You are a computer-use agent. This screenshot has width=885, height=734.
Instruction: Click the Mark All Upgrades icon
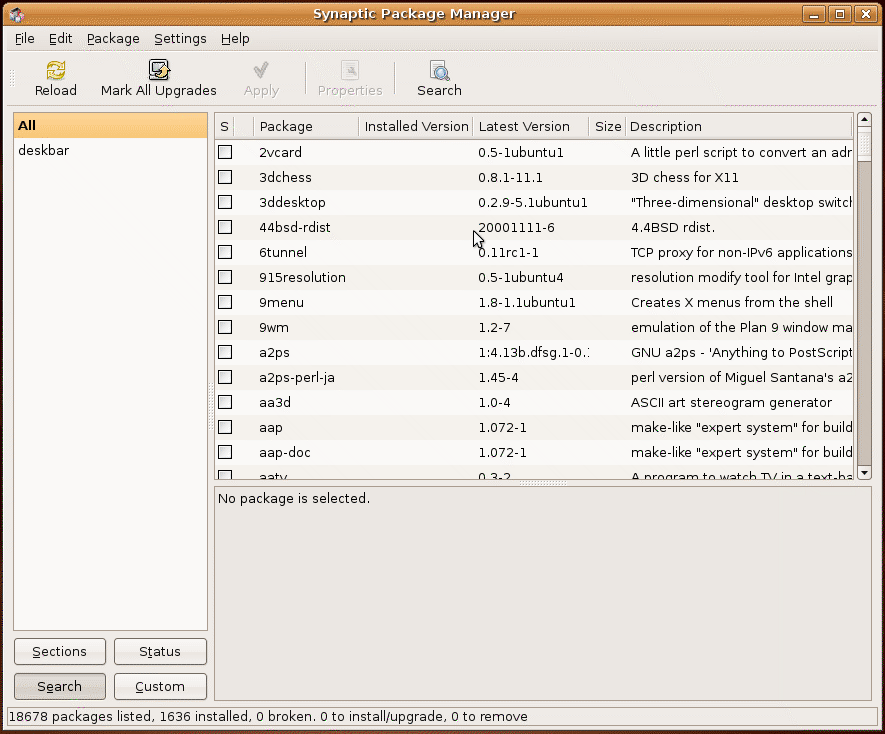click(x=159, y=70)
